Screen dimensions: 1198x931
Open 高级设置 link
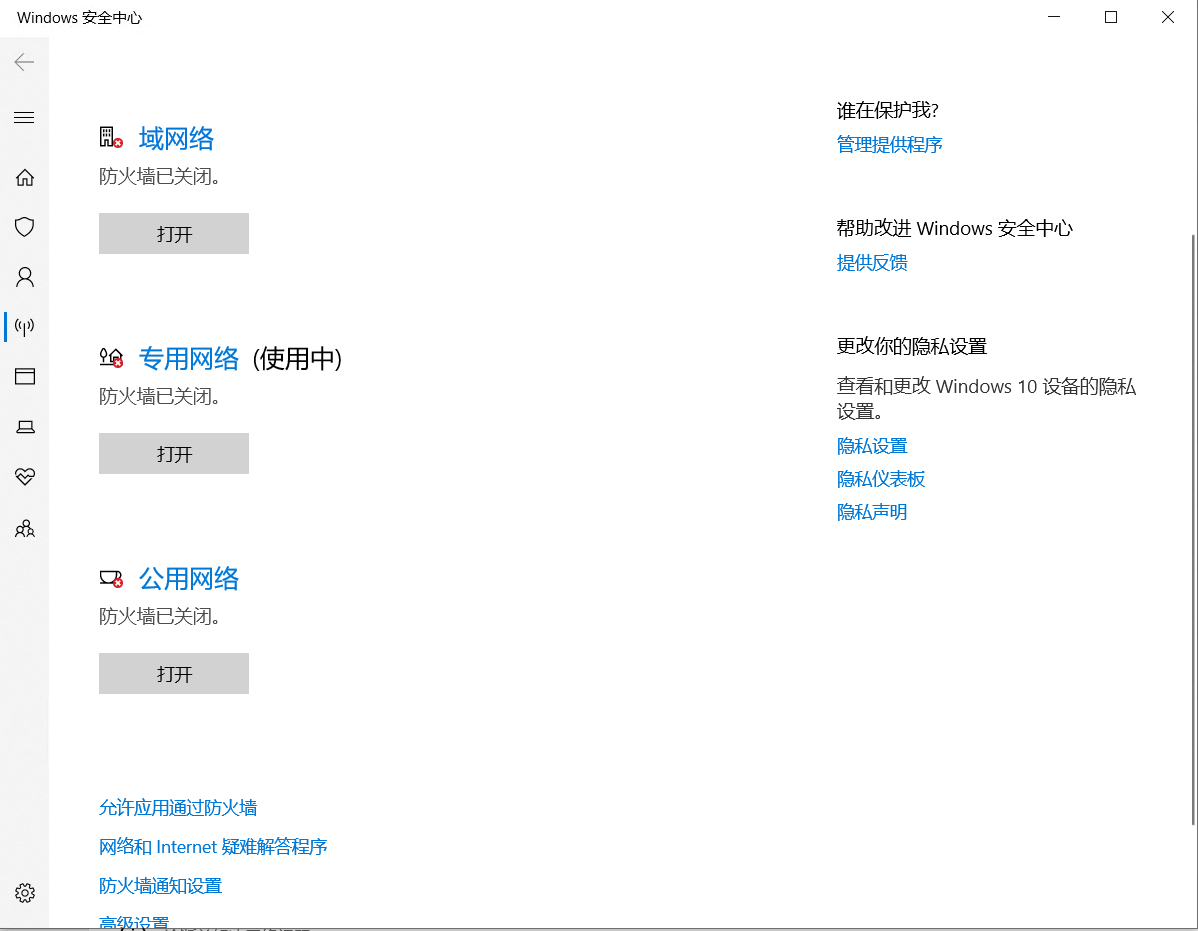click(x=134, y=923)
